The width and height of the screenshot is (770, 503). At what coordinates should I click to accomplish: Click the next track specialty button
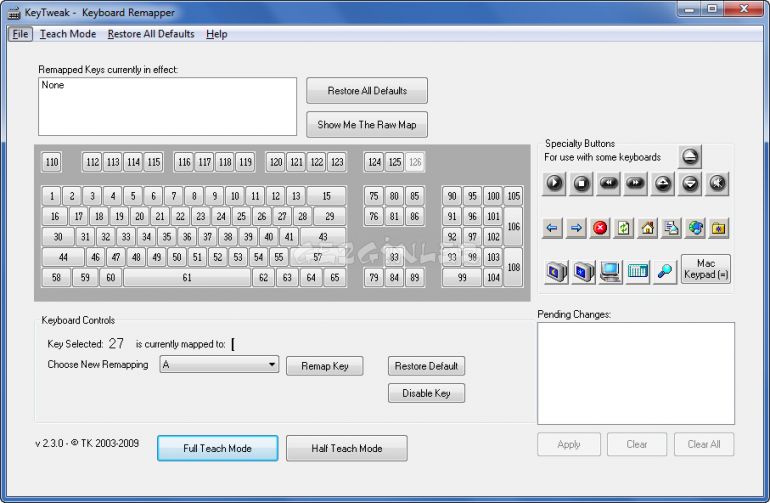click(x=635, y=184)
